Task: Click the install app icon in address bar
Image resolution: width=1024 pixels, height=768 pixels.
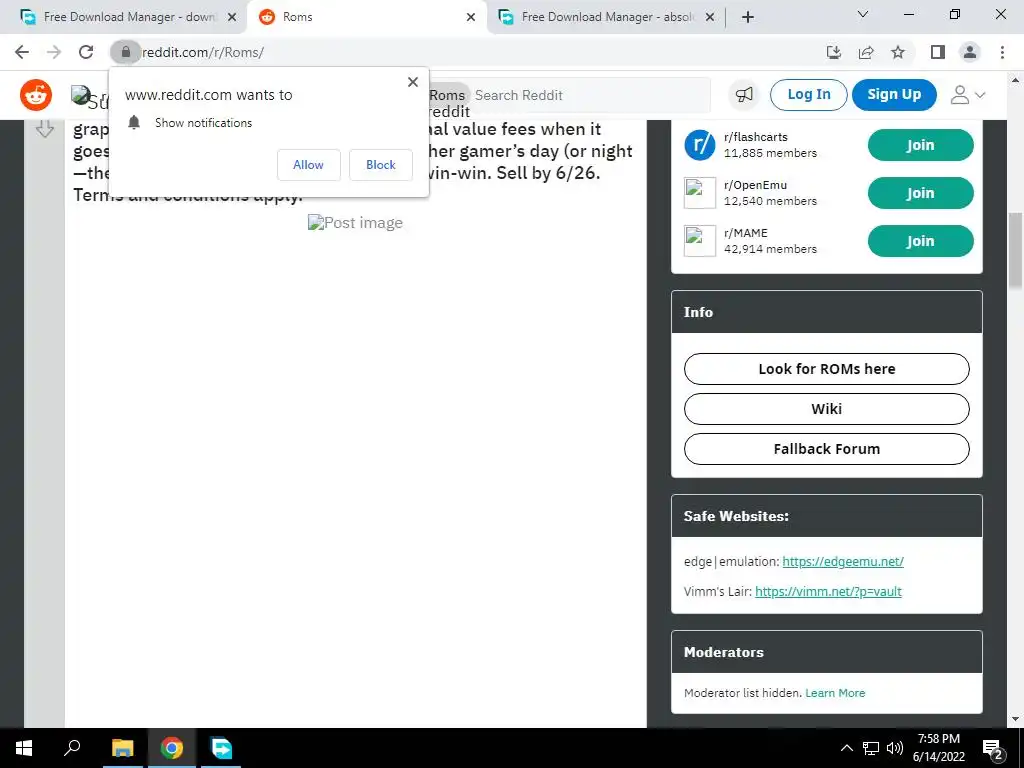Action: [x=834, y=52]
